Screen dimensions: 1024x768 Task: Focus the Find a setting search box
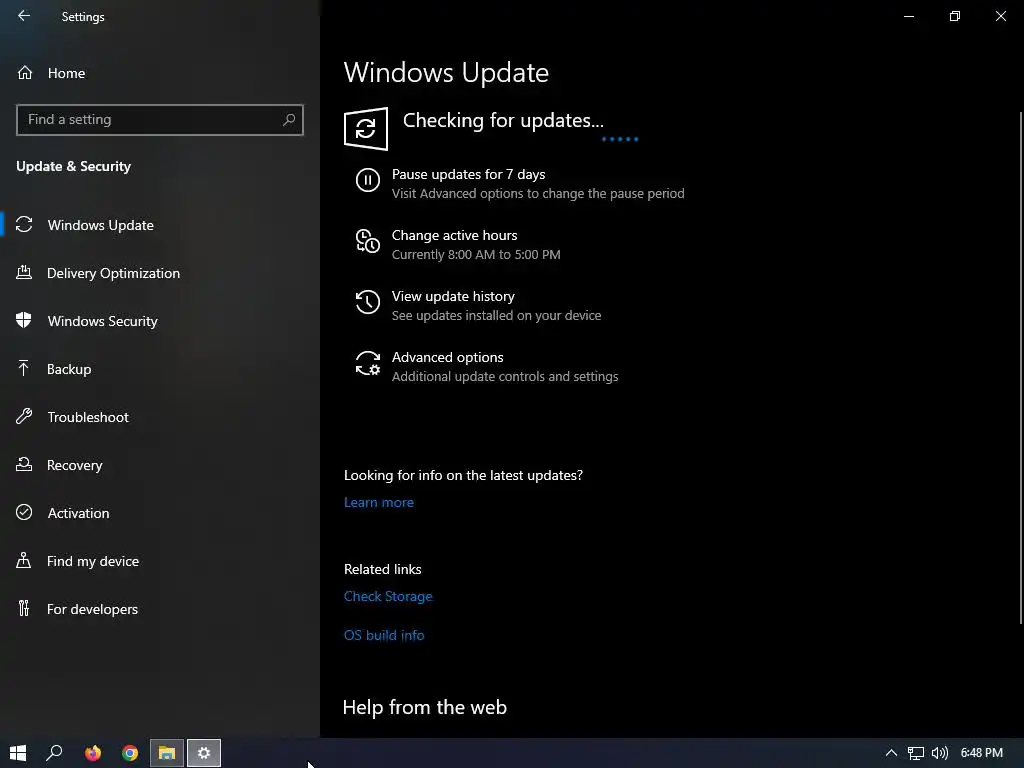(160, 120)
